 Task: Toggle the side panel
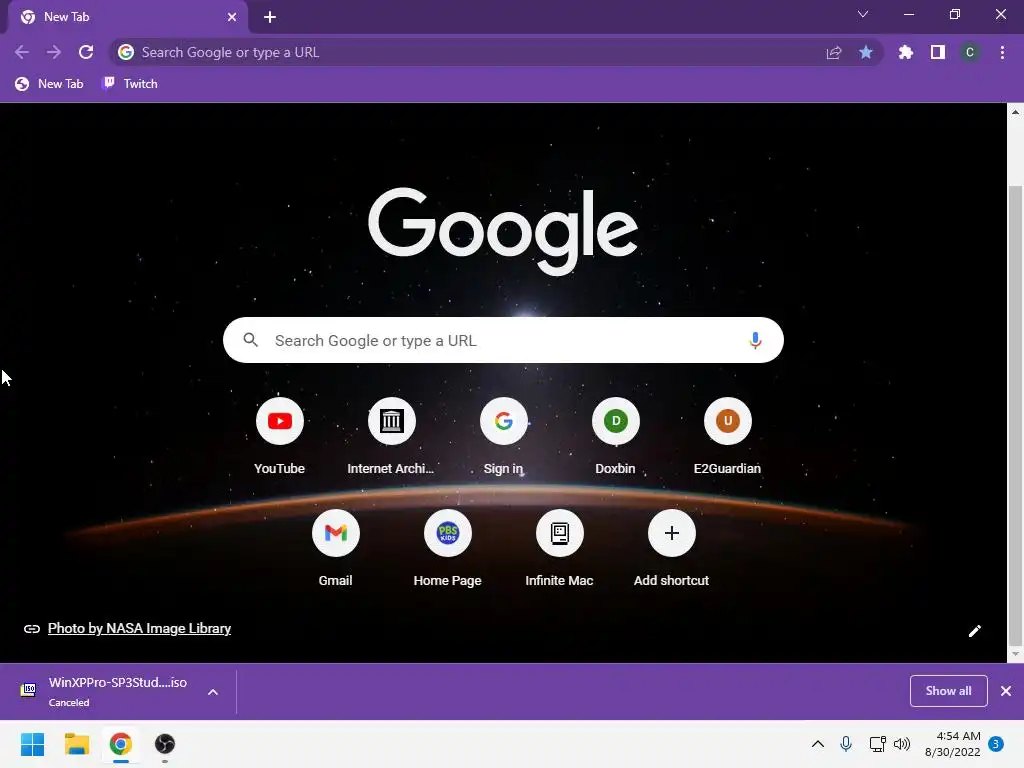[x=938, y=52]
